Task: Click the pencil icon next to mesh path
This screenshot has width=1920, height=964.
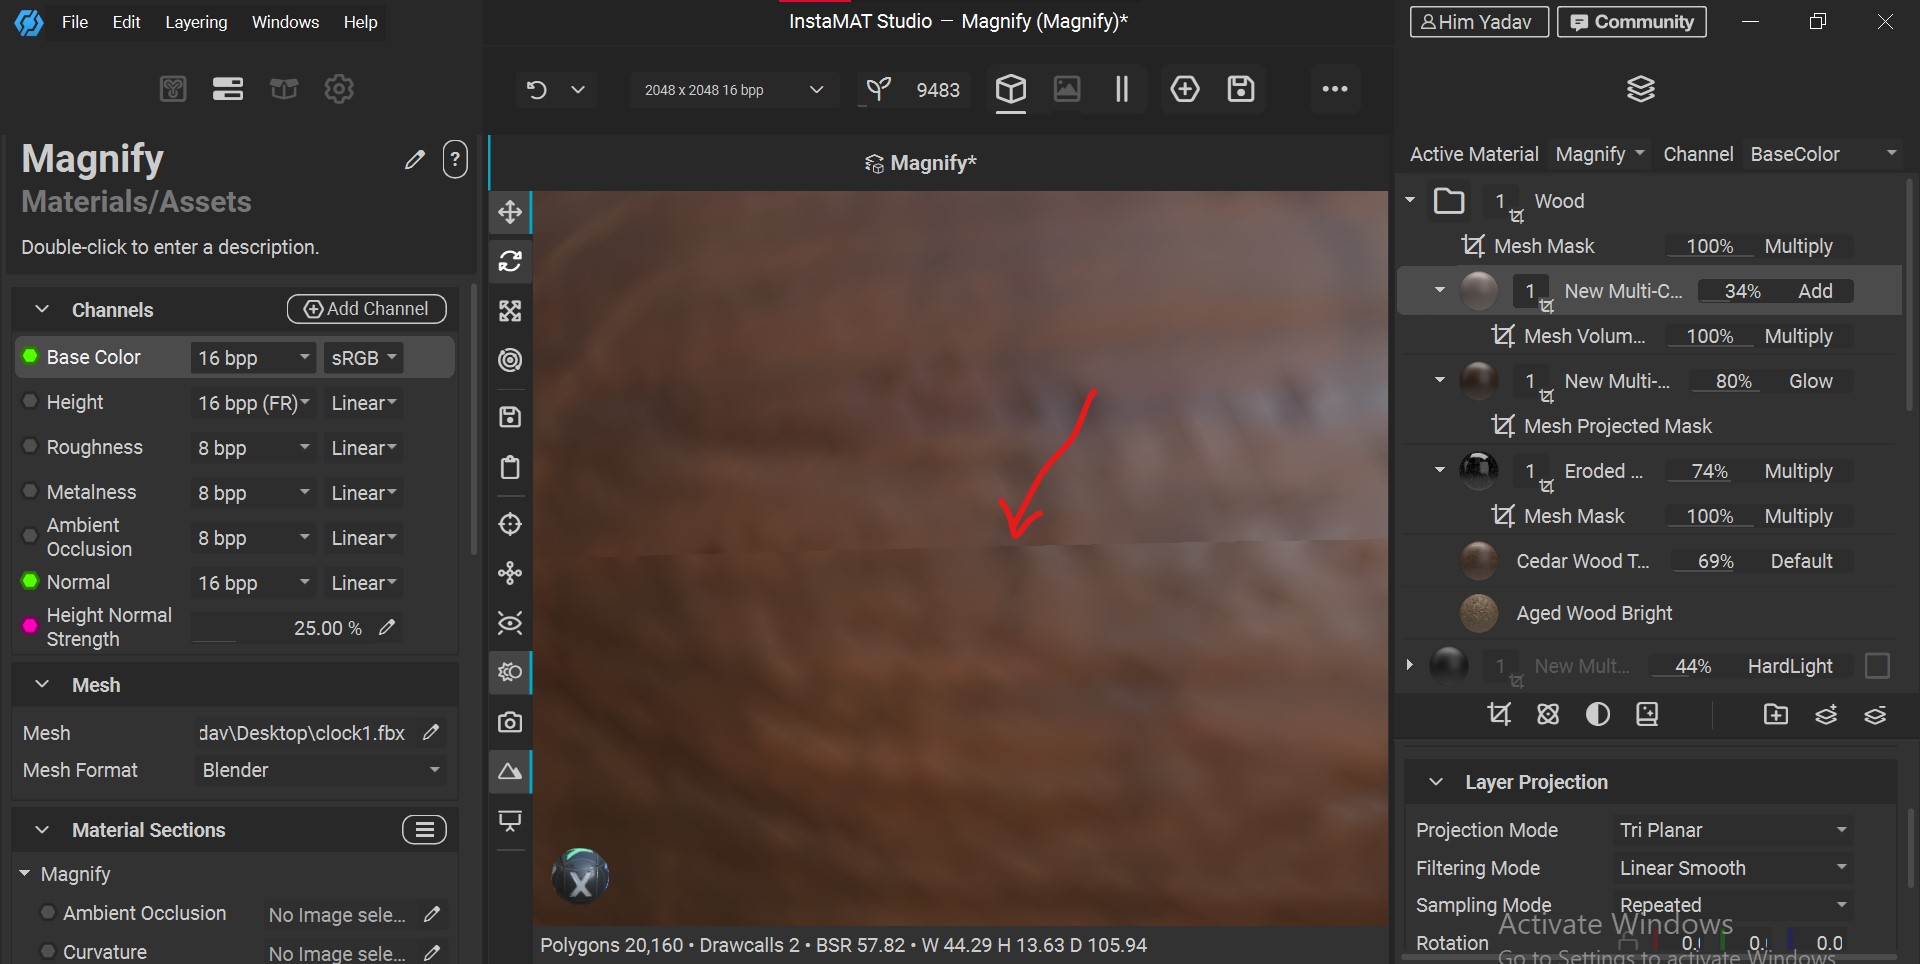Action: pyautogui.click(x=431, y=733)
